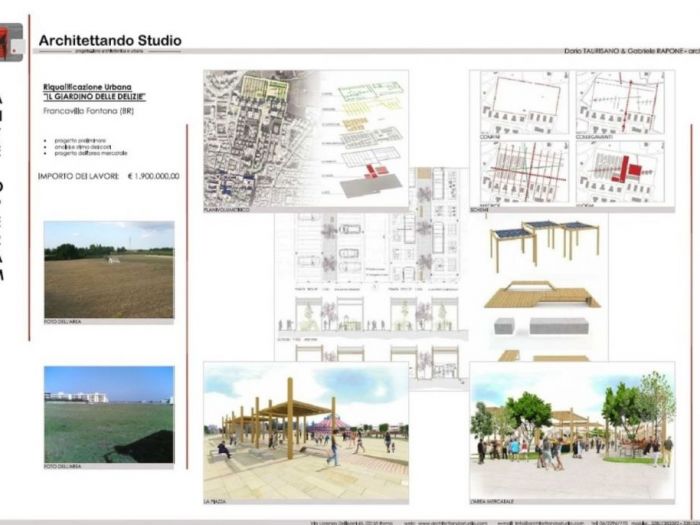Screen dimensions: 700x525
Task: Click the red Architettando Studio logo
Action: pyautogui.click(x=11, y=42)
